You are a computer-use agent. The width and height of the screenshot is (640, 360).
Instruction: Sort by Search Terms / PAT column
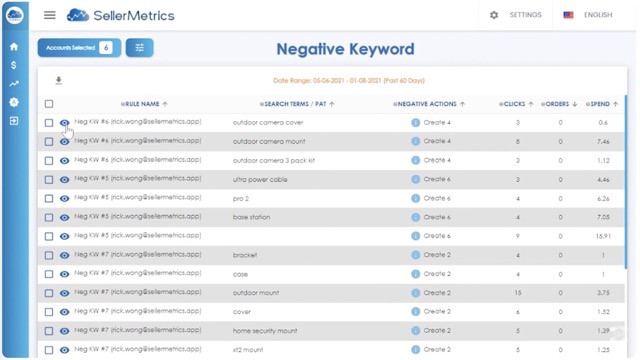[x=297, y=104]
